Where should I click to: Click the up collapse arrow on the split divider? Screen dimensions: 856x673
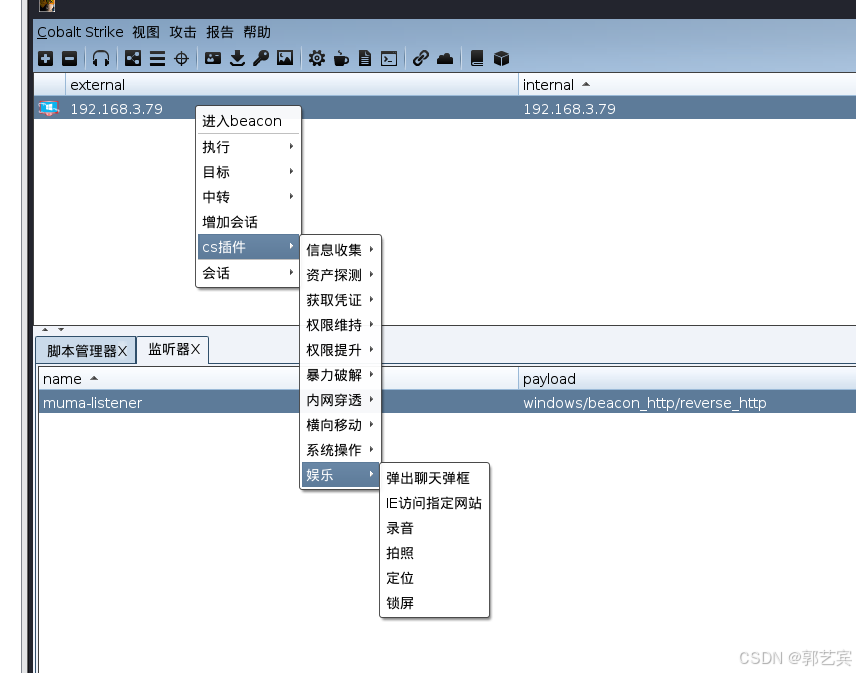pyautogui.click(x=45, y=330)
